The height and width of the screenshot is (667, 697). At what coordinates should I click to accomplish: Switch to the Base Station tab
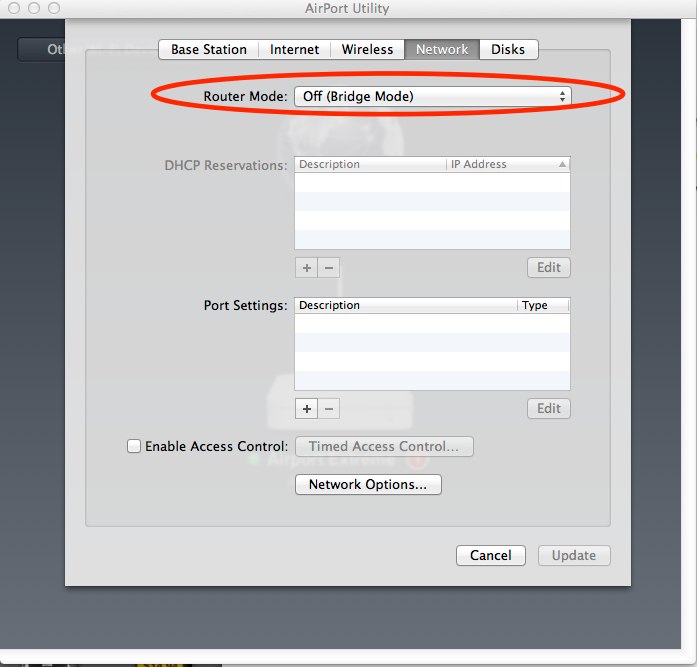(208, 49)
